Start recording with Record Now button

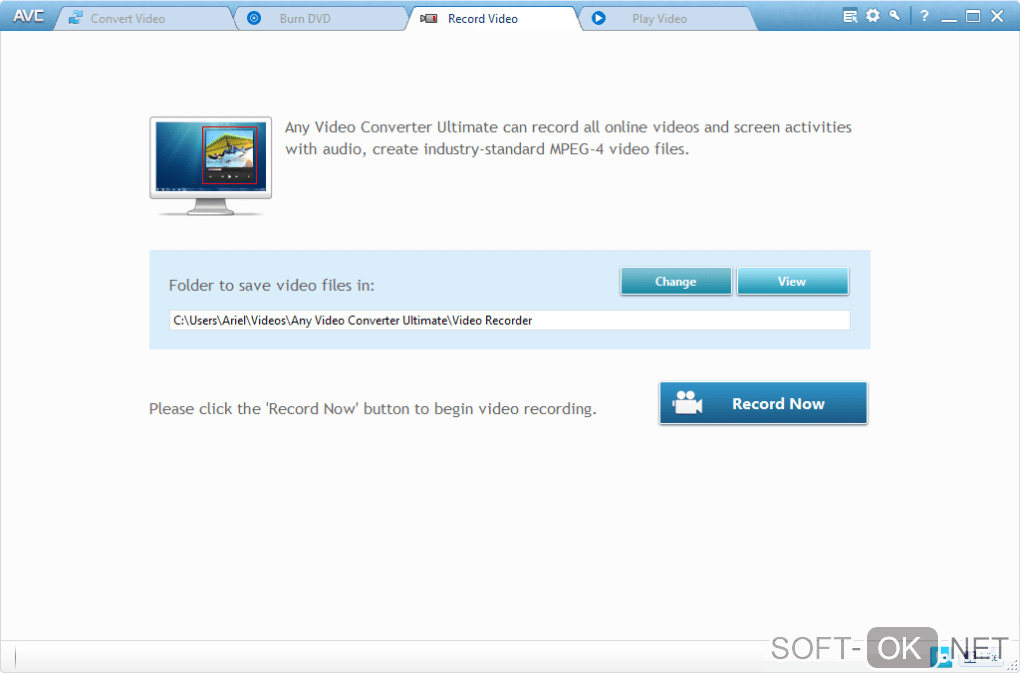pyautogui.click(x=763, y=403)
